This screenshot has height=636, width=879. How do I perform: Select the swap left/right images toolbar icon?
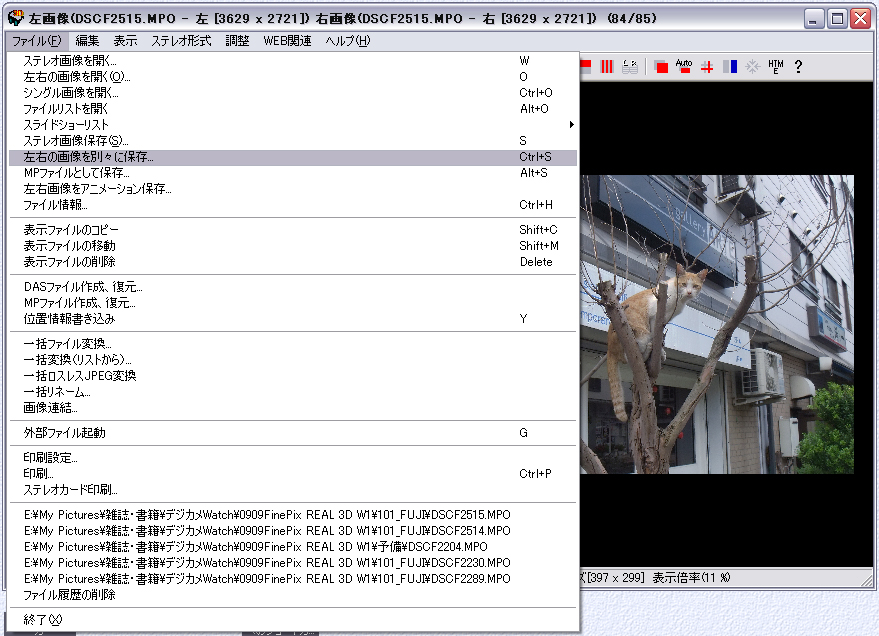tap(631, 65)
